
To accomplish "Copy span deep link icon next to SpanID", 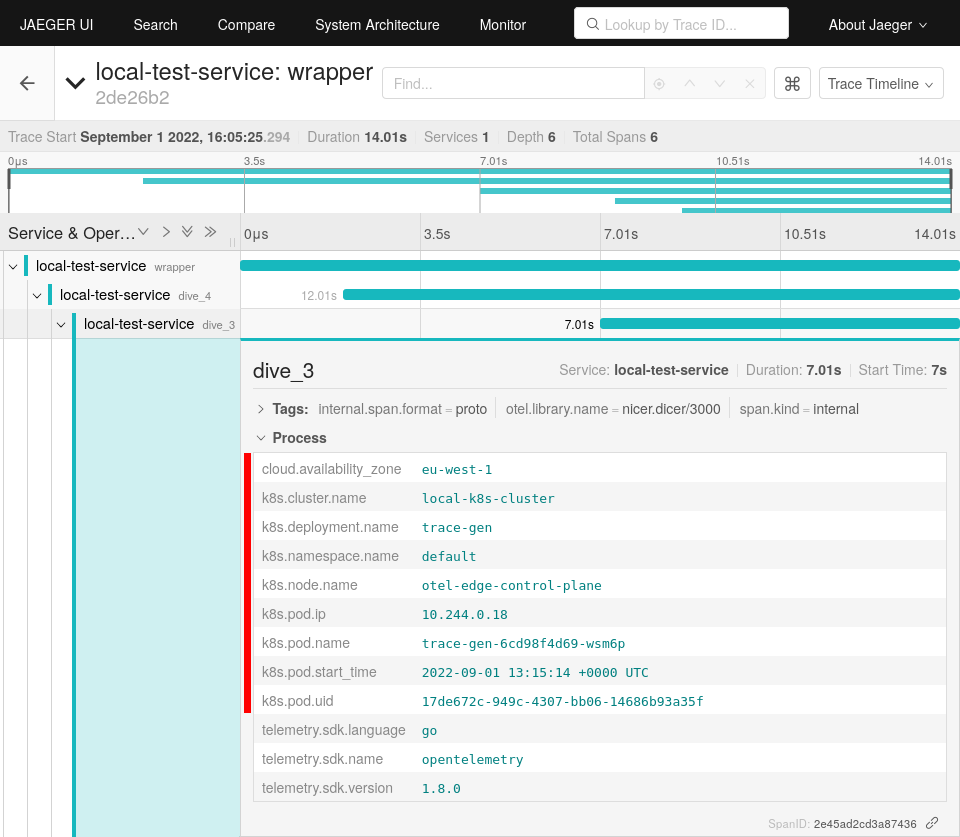I will 932,823.
